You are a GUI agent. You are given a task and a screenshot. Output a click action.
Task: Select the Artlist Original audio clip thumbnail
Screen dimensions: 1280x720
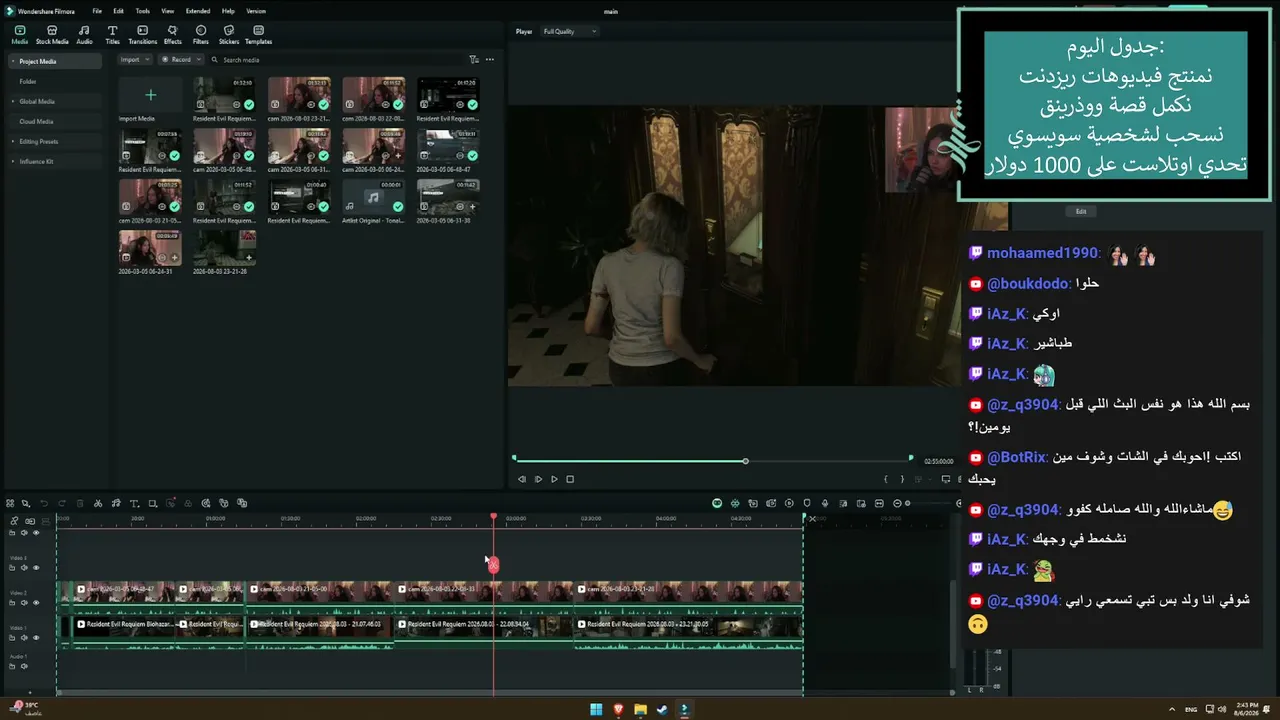pos(374,198)
